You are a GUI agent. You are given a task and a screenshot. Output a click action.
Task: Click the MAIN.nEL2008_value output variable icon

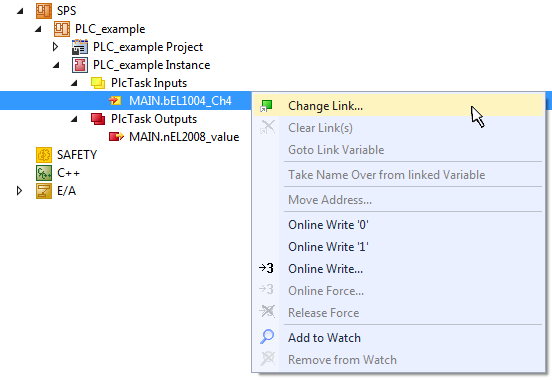coord(116,137)
